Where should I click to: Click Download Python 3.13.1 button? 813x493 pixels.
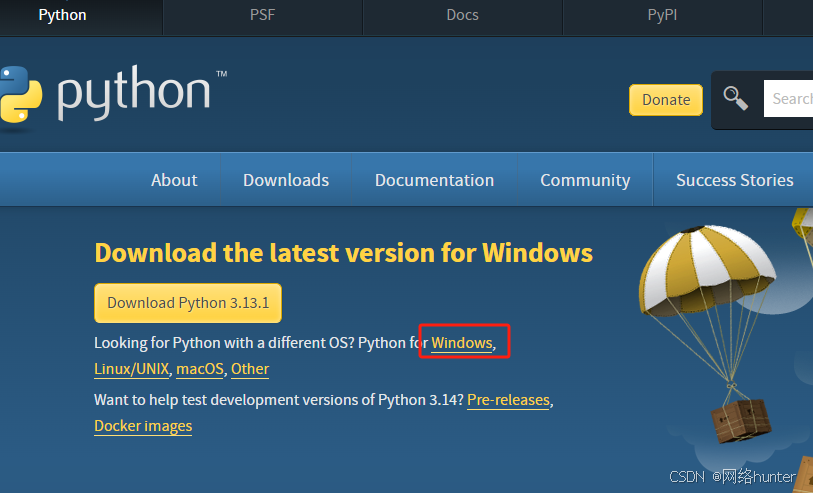pos(188,303)
